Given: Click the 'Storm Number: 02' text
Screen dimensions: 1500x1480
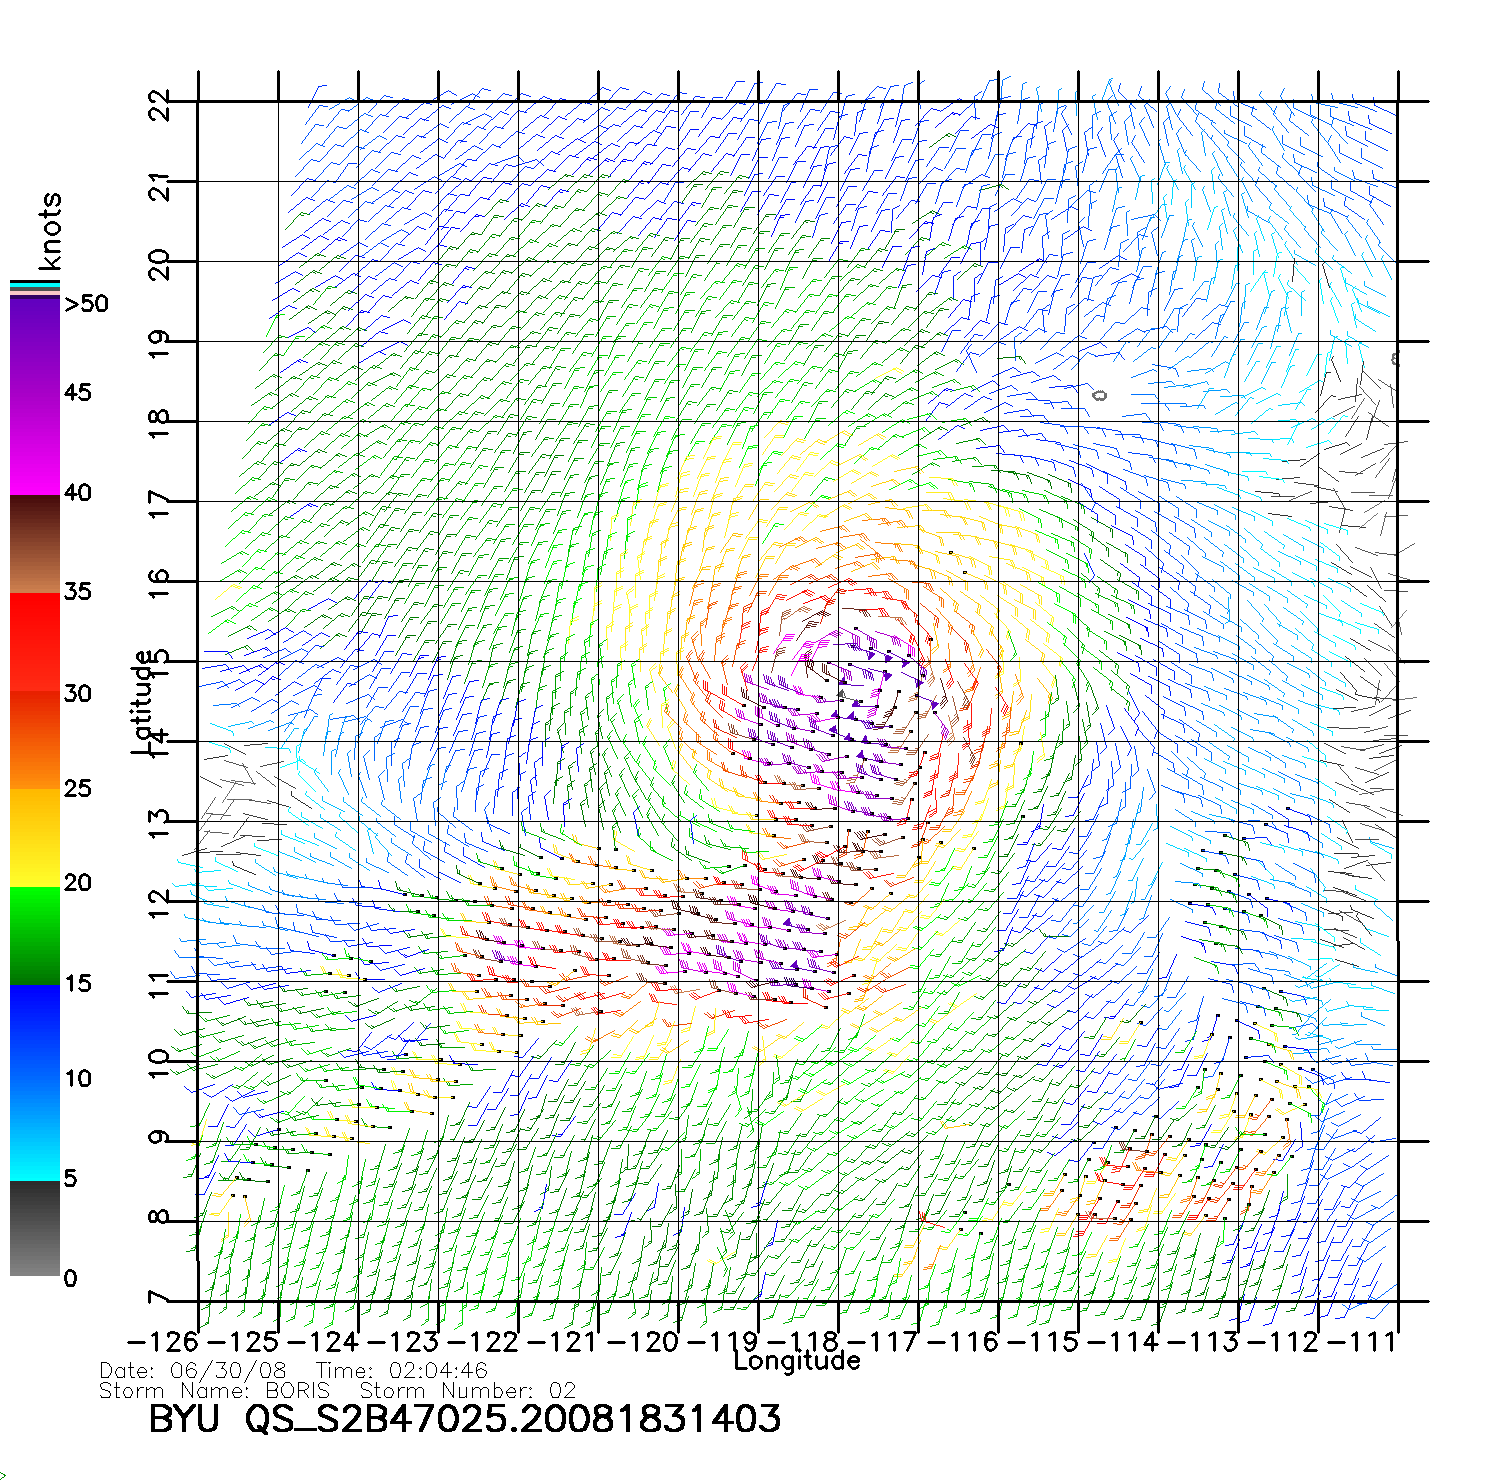Looking at the screenshot, I should click(467, 1391).
